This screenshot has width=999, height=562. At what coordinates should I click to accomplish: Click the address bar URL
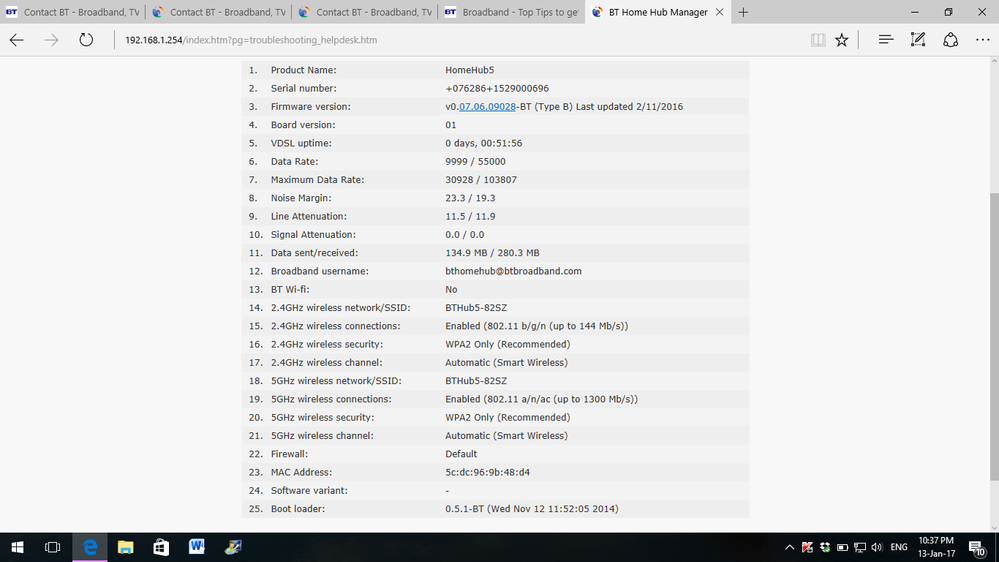251,40
